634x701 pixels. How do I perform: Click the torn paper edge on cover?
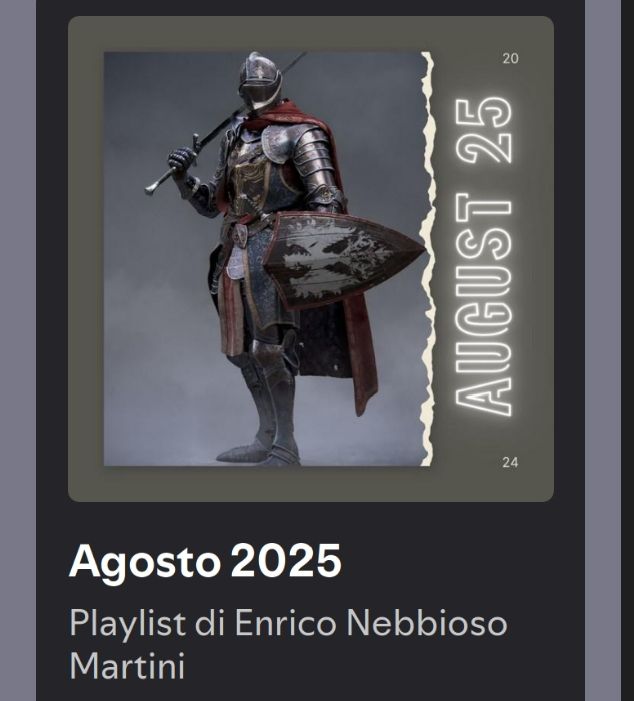[428, 259]
